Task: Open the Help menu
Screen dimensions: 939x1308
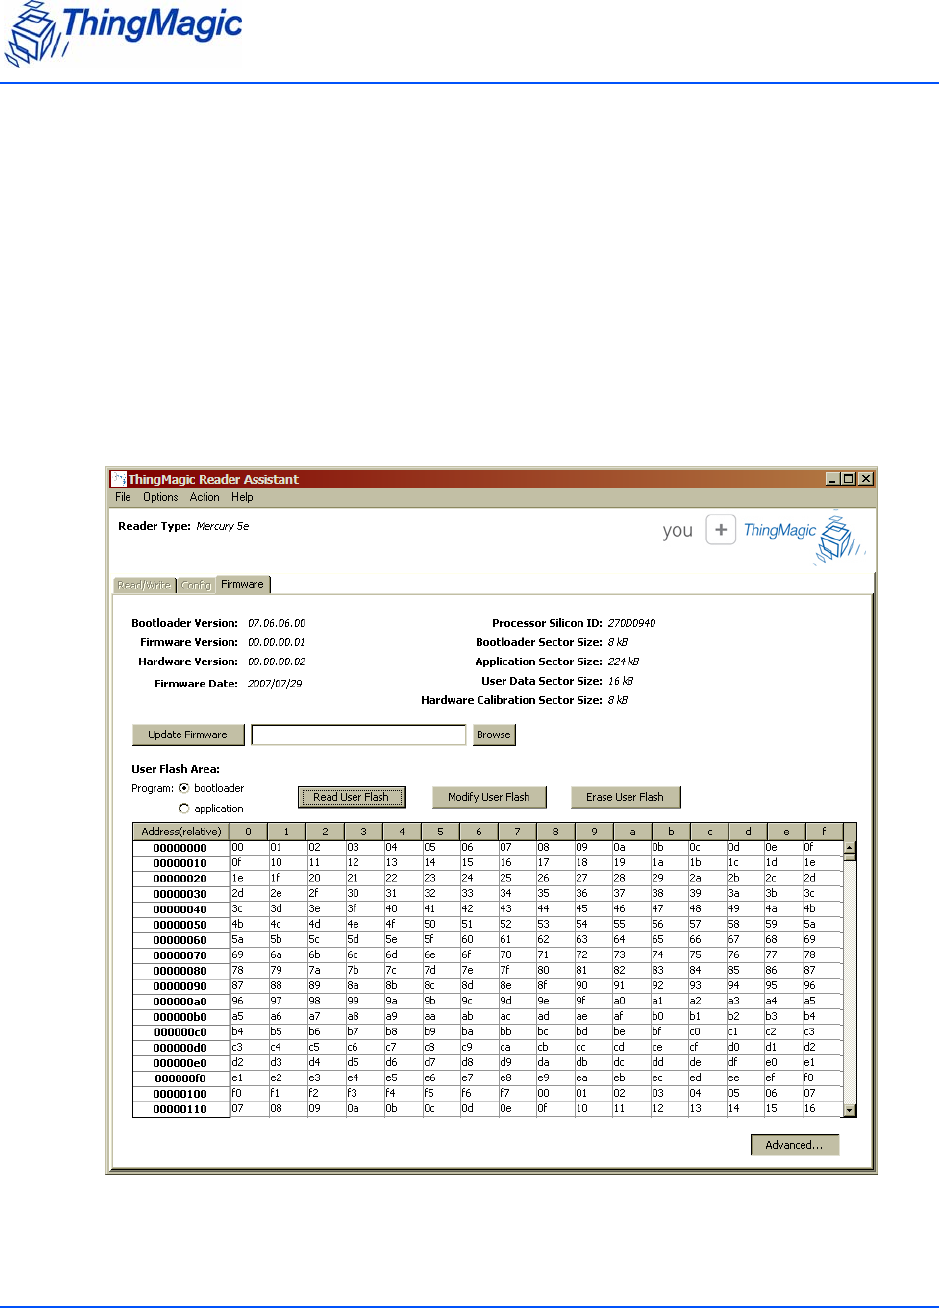Action: coord(242,497)
